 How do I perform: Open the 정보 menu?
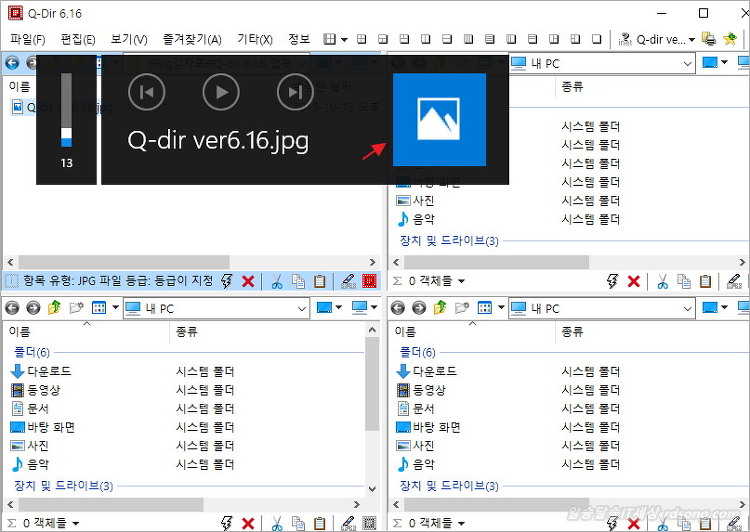299,39
